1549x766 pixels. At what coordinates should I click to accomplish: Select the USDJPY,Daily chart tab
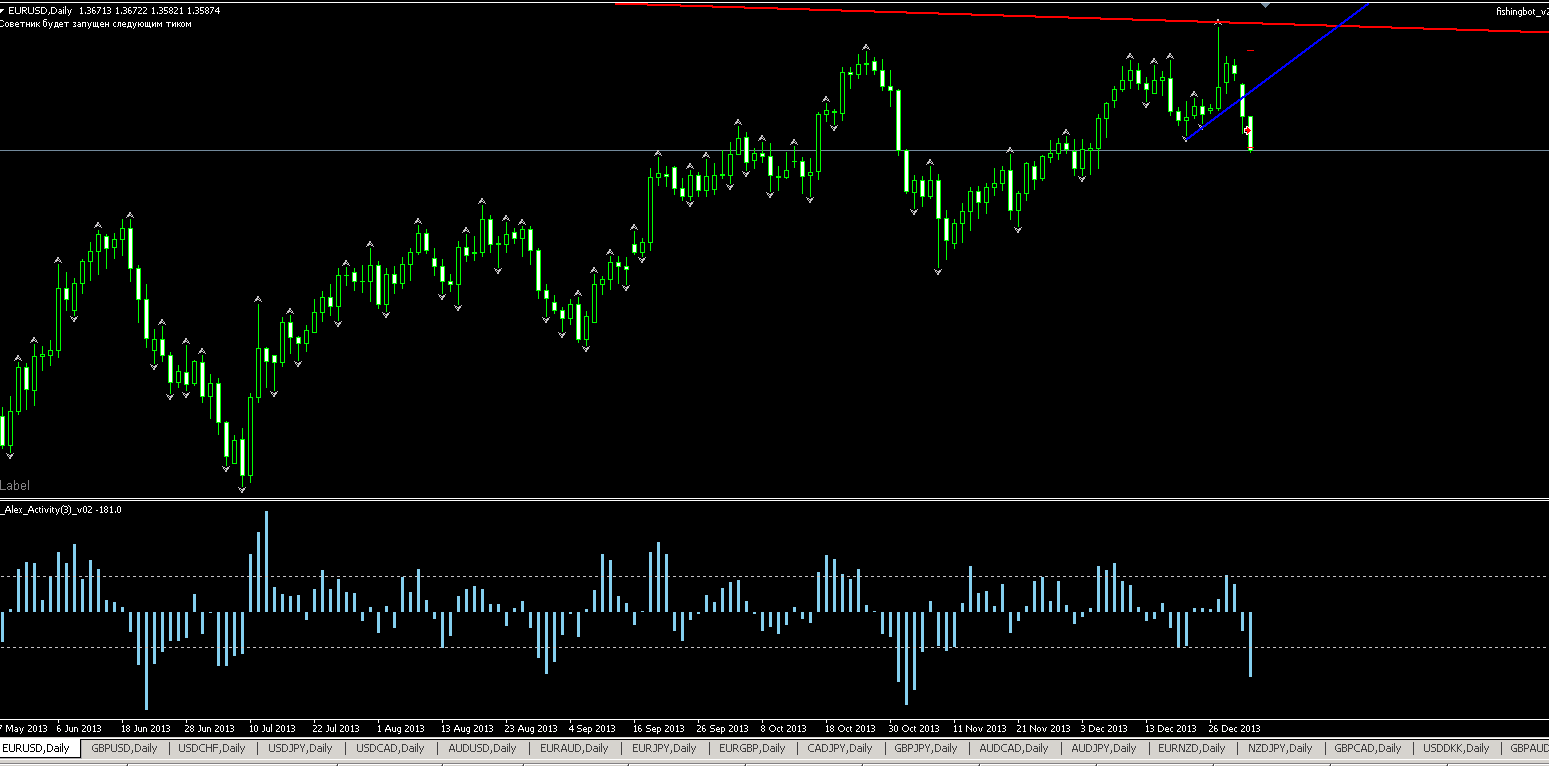tap(300, 748)
